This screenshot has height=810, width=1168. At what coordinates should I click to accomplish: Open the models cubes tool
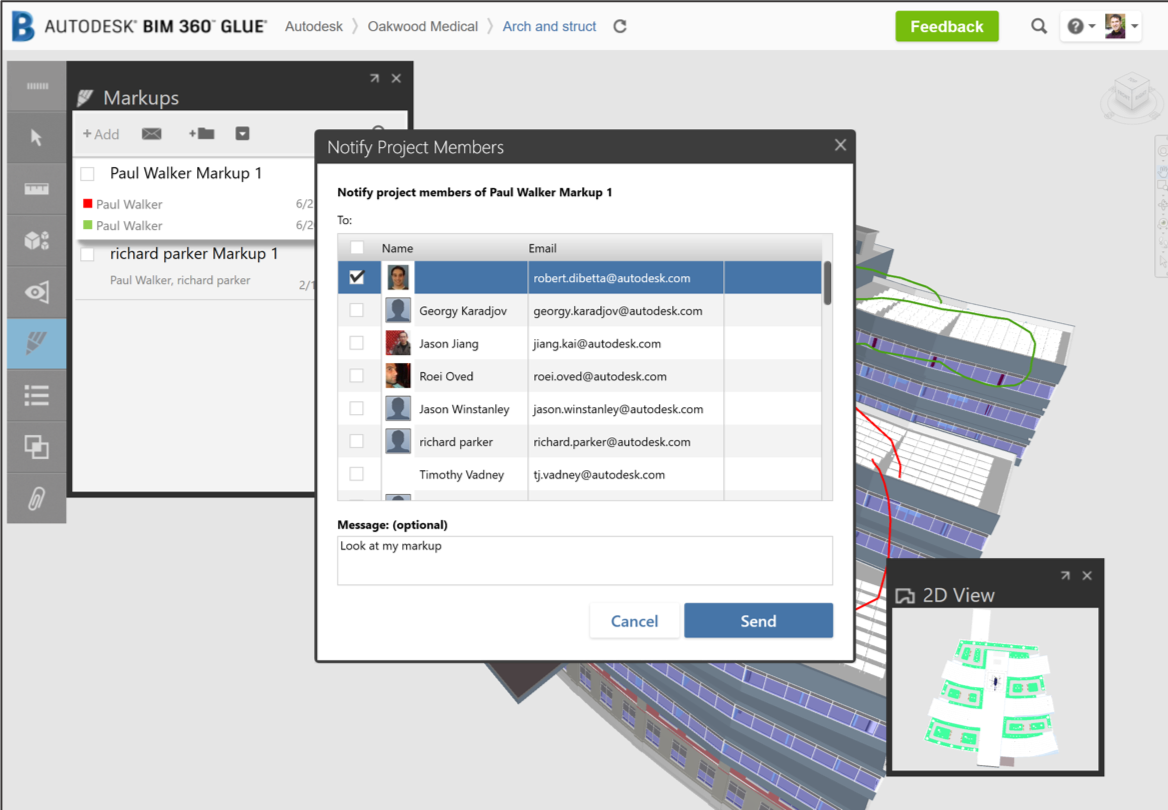tap(36, 240)
